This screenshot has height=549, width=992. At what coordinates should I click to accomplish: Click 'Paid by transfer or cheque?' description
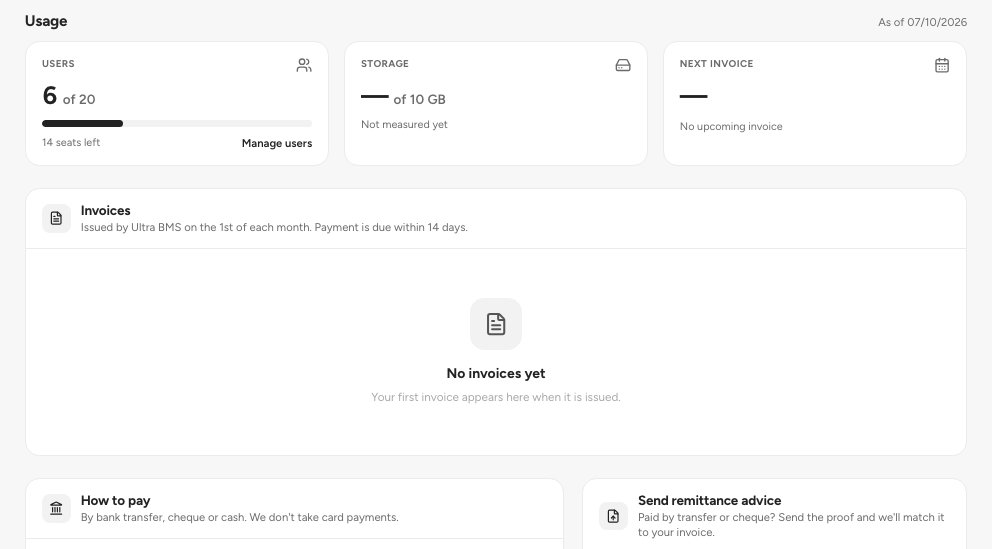791,524
